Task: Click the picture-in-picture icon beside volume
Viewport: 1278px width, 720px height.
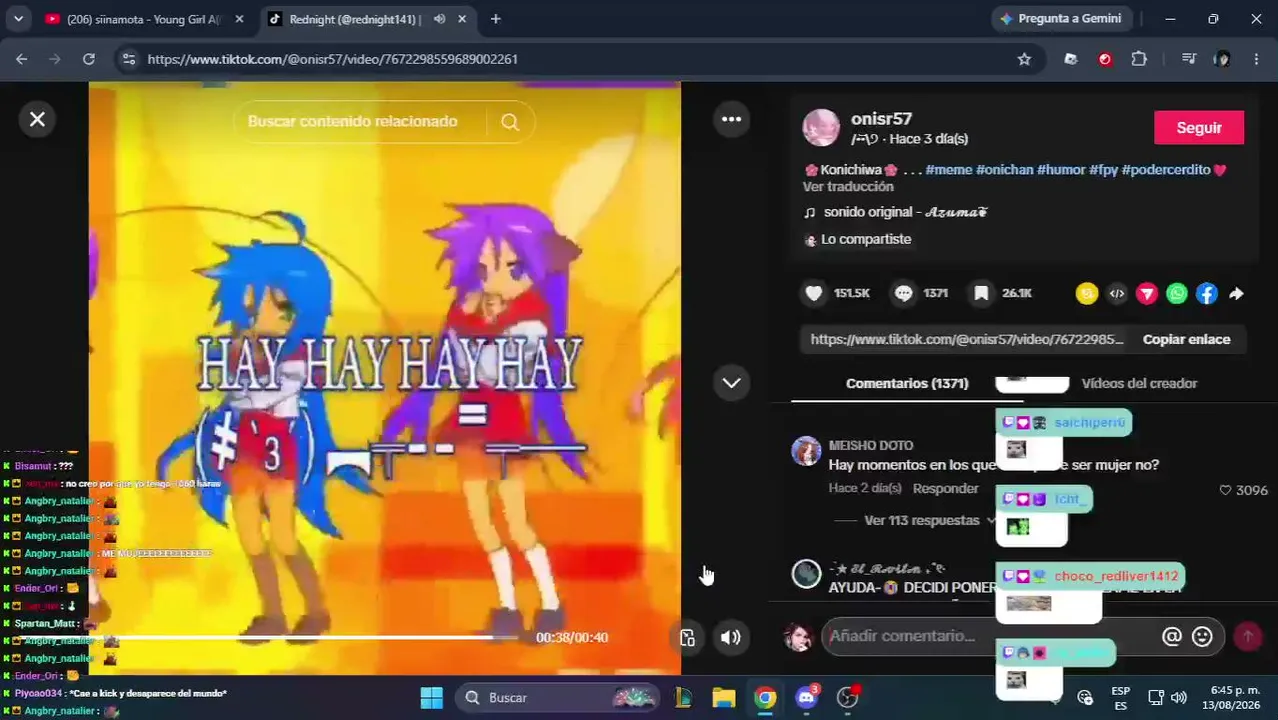Action: point(687,637)
